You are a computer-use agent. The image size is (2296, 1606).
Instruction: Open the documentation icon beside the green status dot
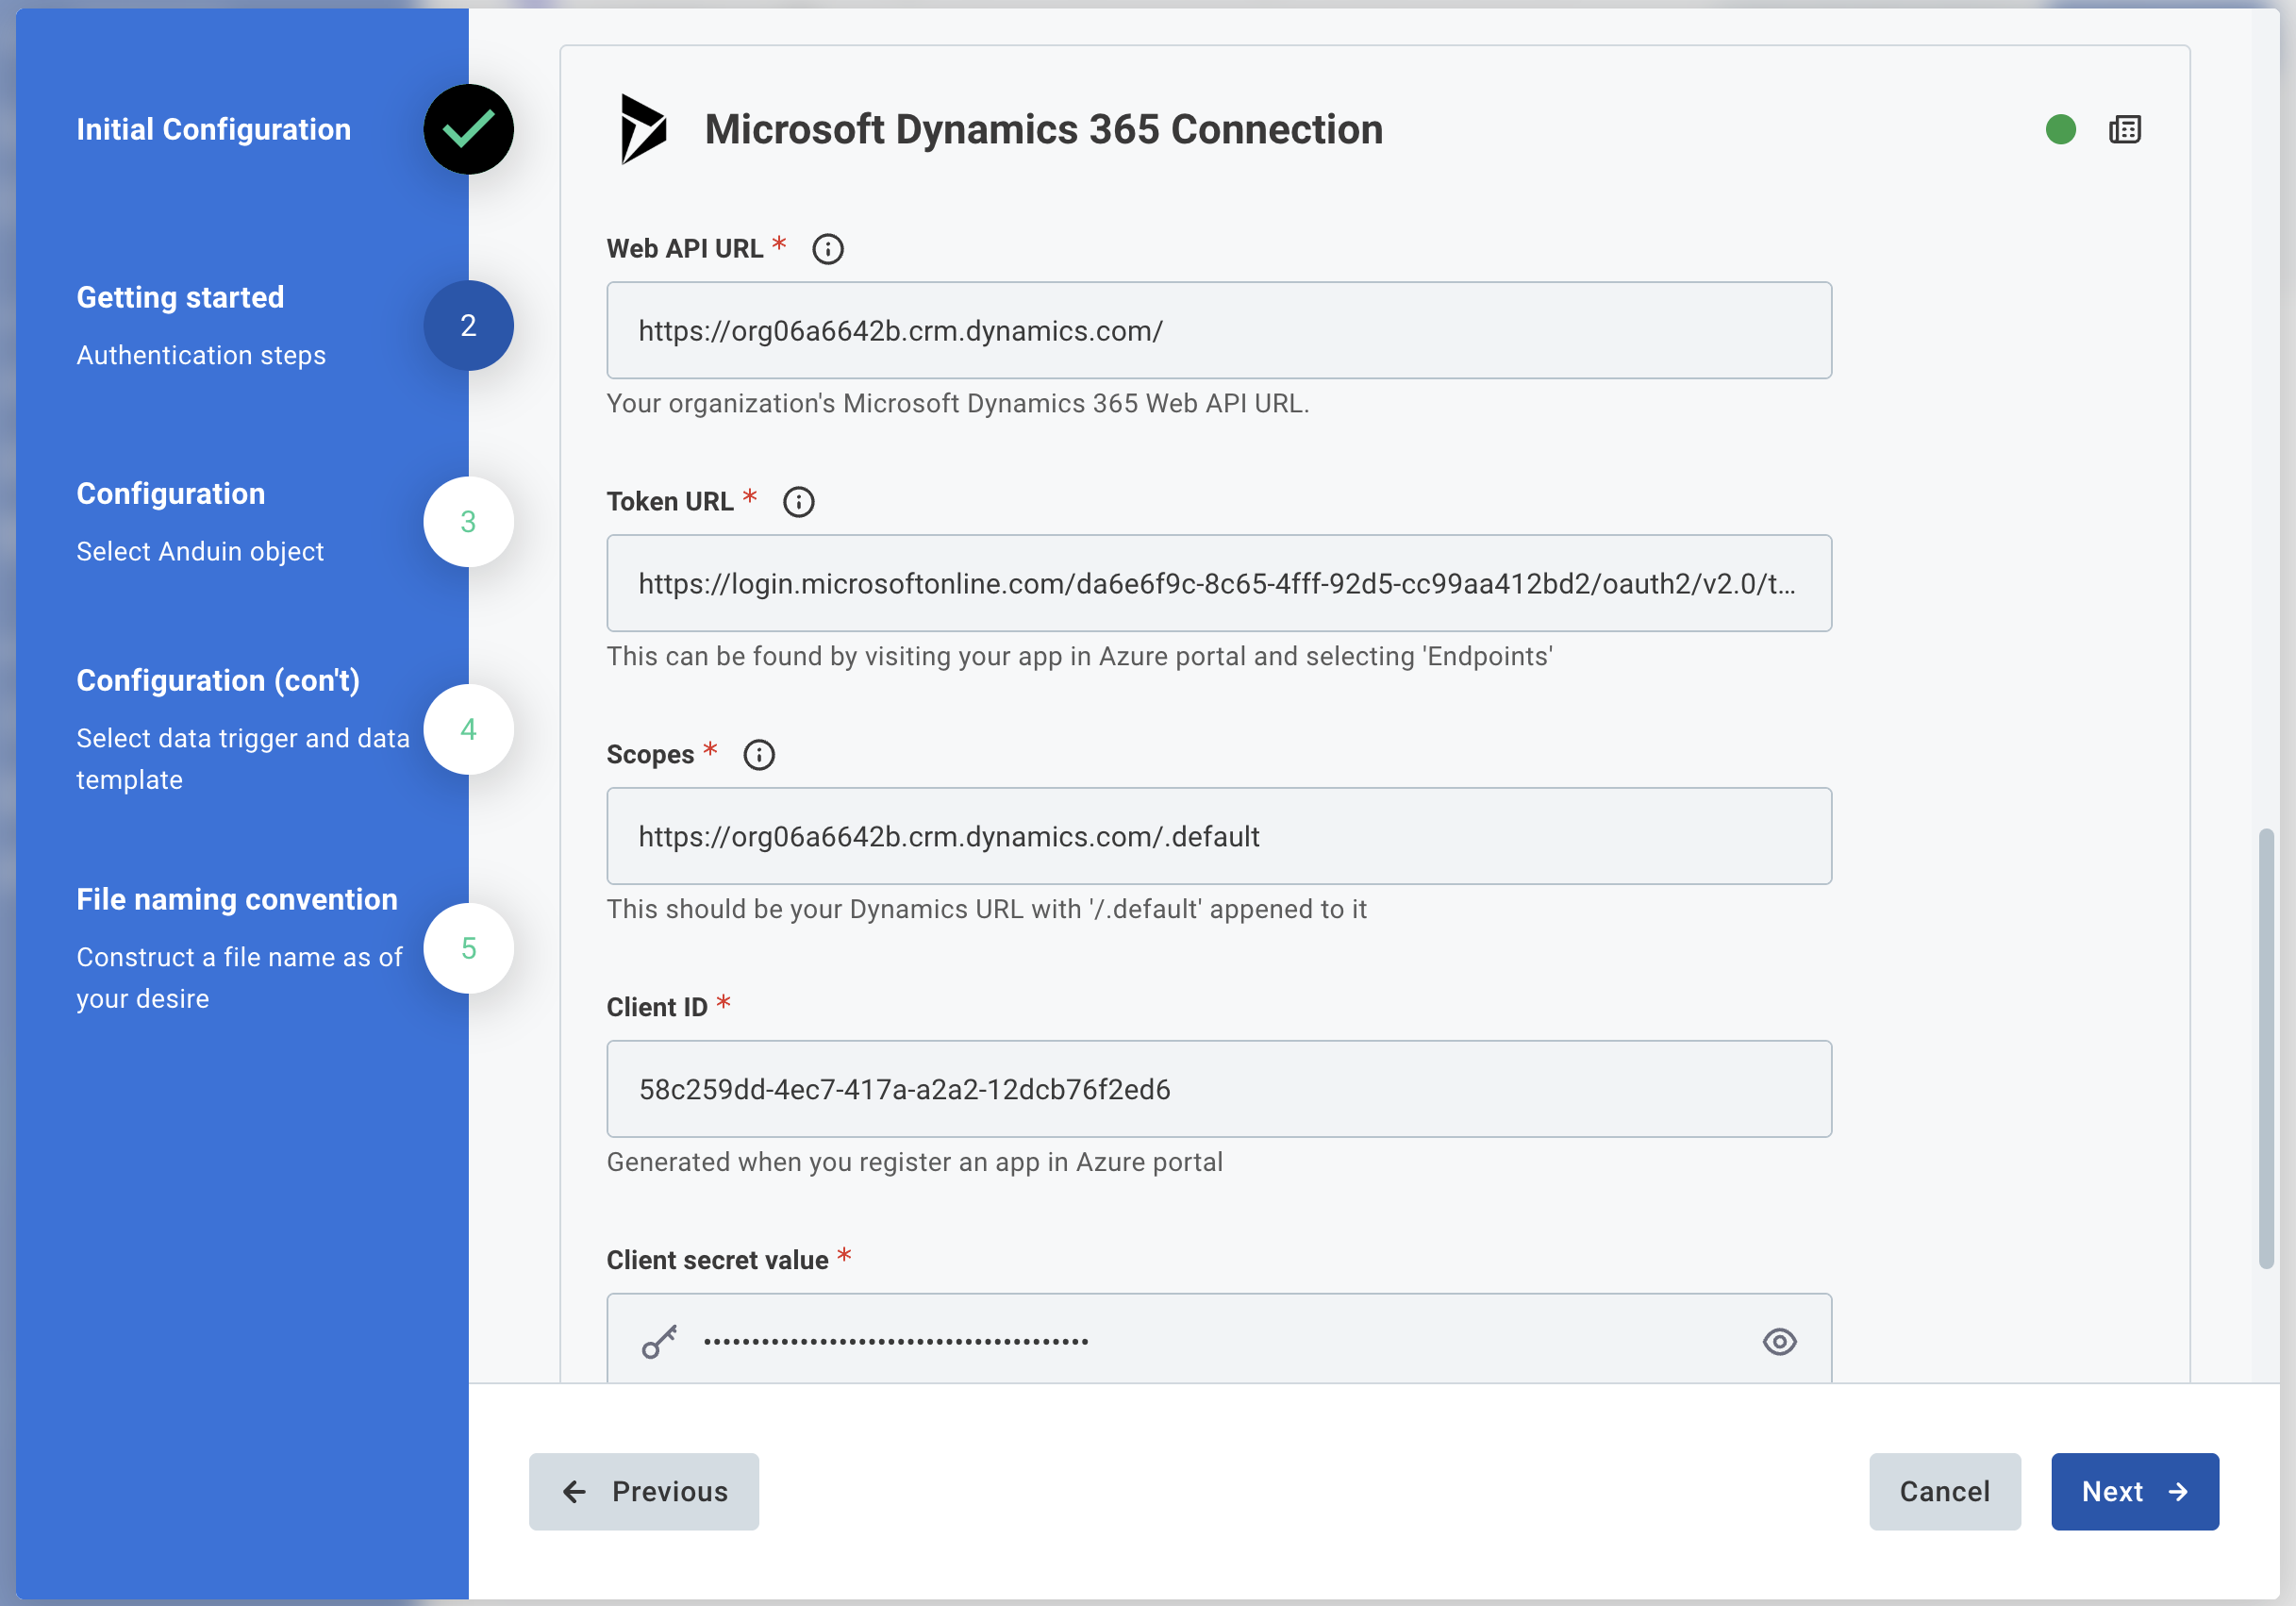[2124, 130]
